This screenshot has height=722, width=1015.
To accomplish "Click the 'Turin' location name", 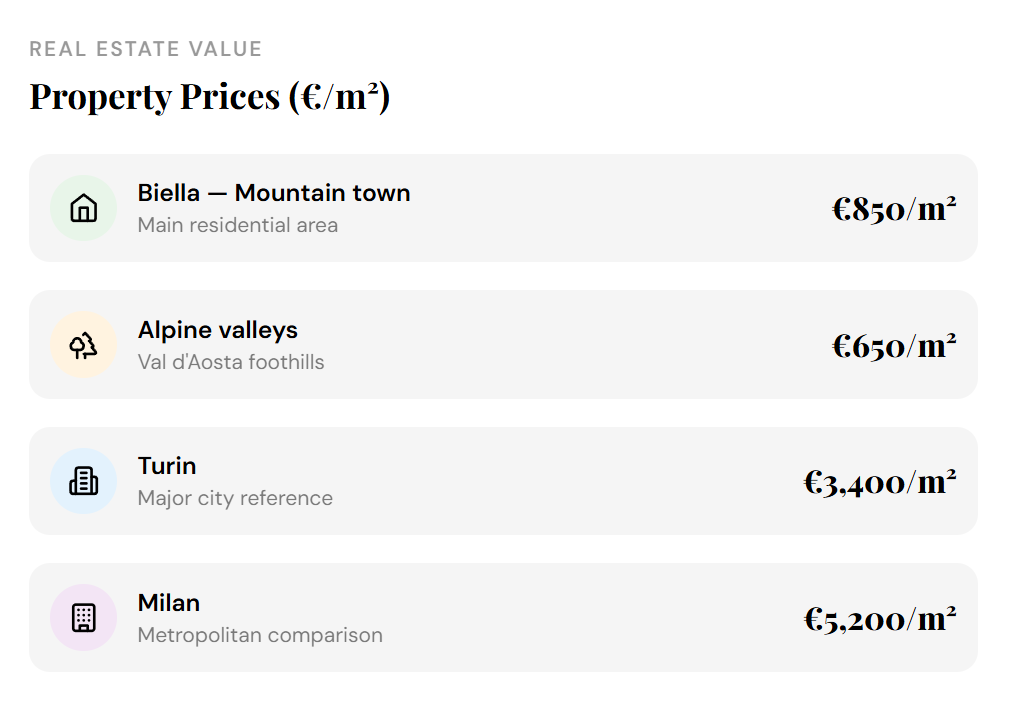I will (x=167, y=466).
